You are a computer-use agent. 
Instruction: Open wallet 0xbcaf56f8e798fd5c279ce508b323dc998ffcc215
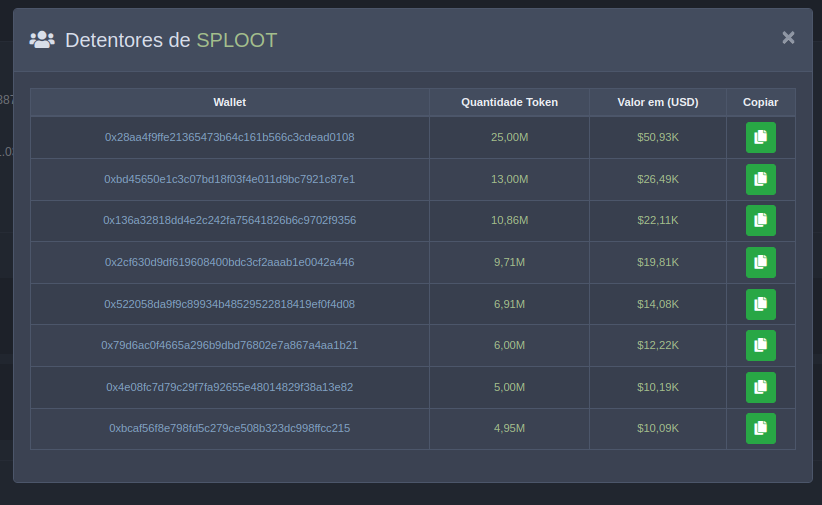point(230,428)
